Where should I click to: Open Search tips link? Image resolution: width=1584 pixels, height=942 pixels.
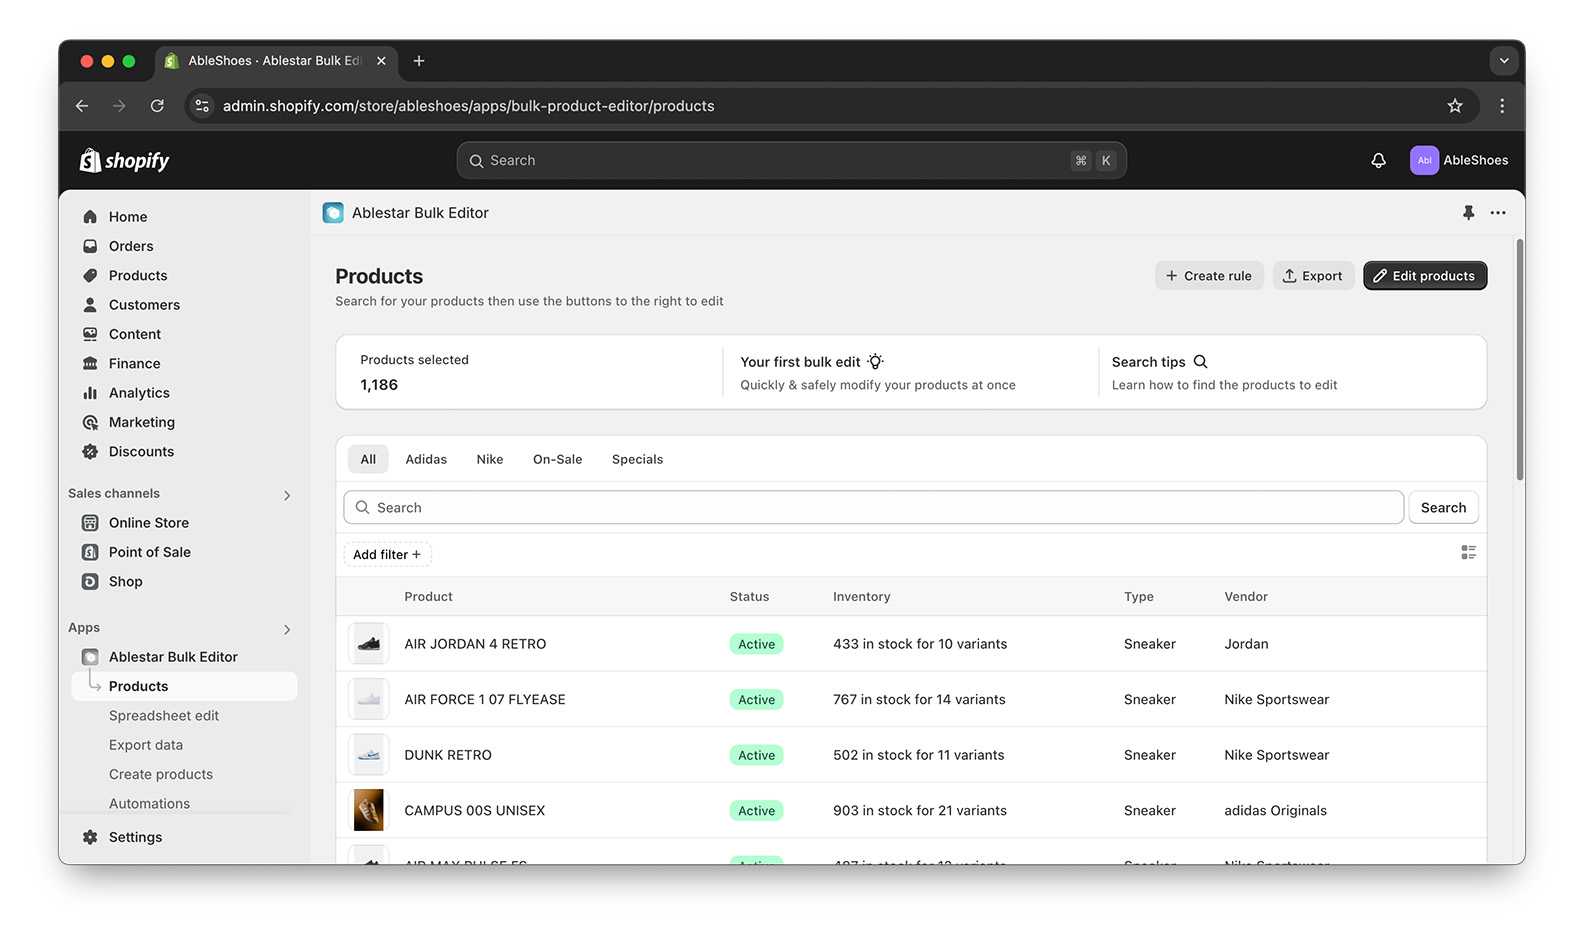[1160, 362]
